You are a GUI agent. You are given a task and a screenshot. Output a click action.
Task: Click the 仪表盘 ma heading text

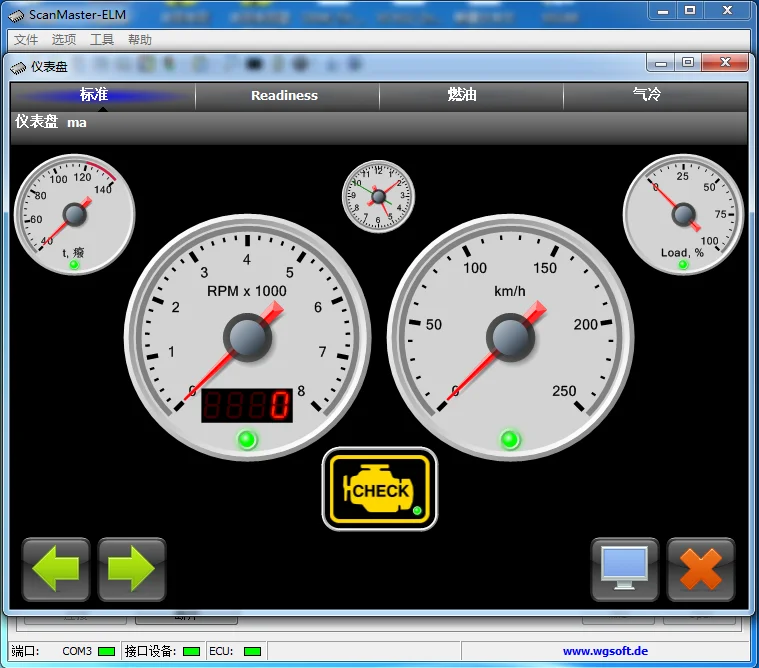[51, 122]
